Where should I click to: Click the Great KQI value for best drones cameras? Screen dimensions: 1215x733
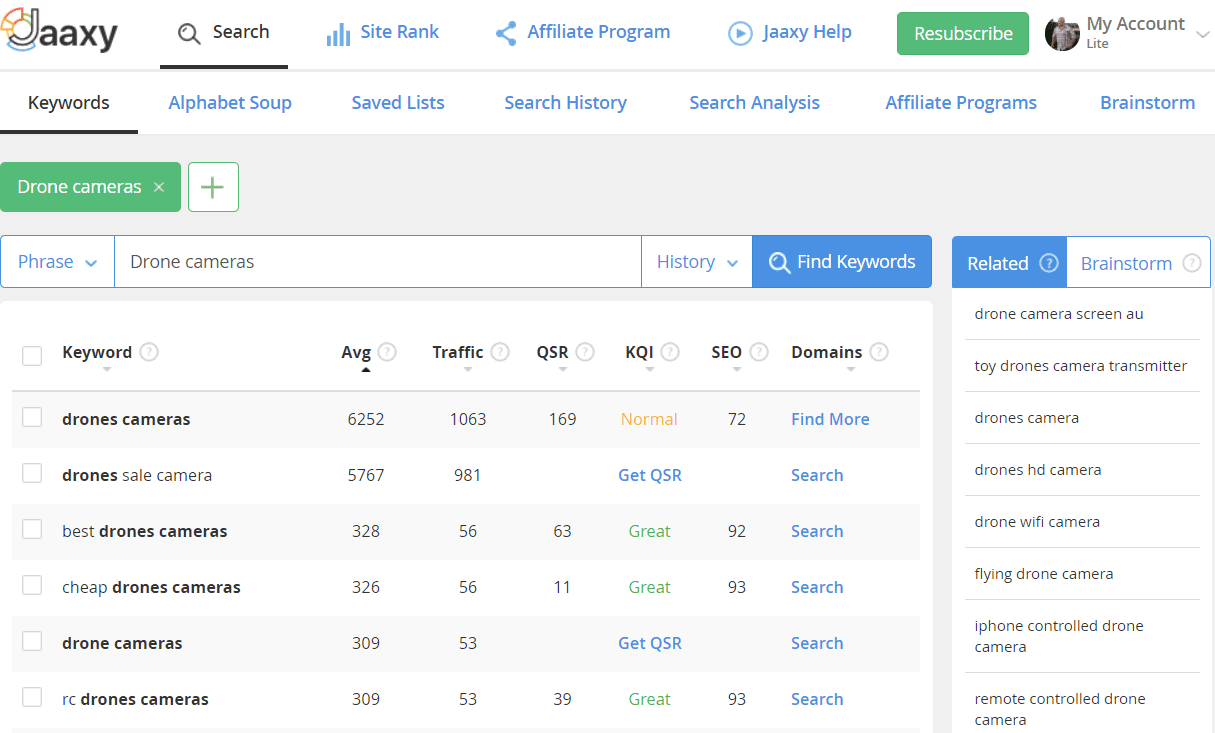650,531
